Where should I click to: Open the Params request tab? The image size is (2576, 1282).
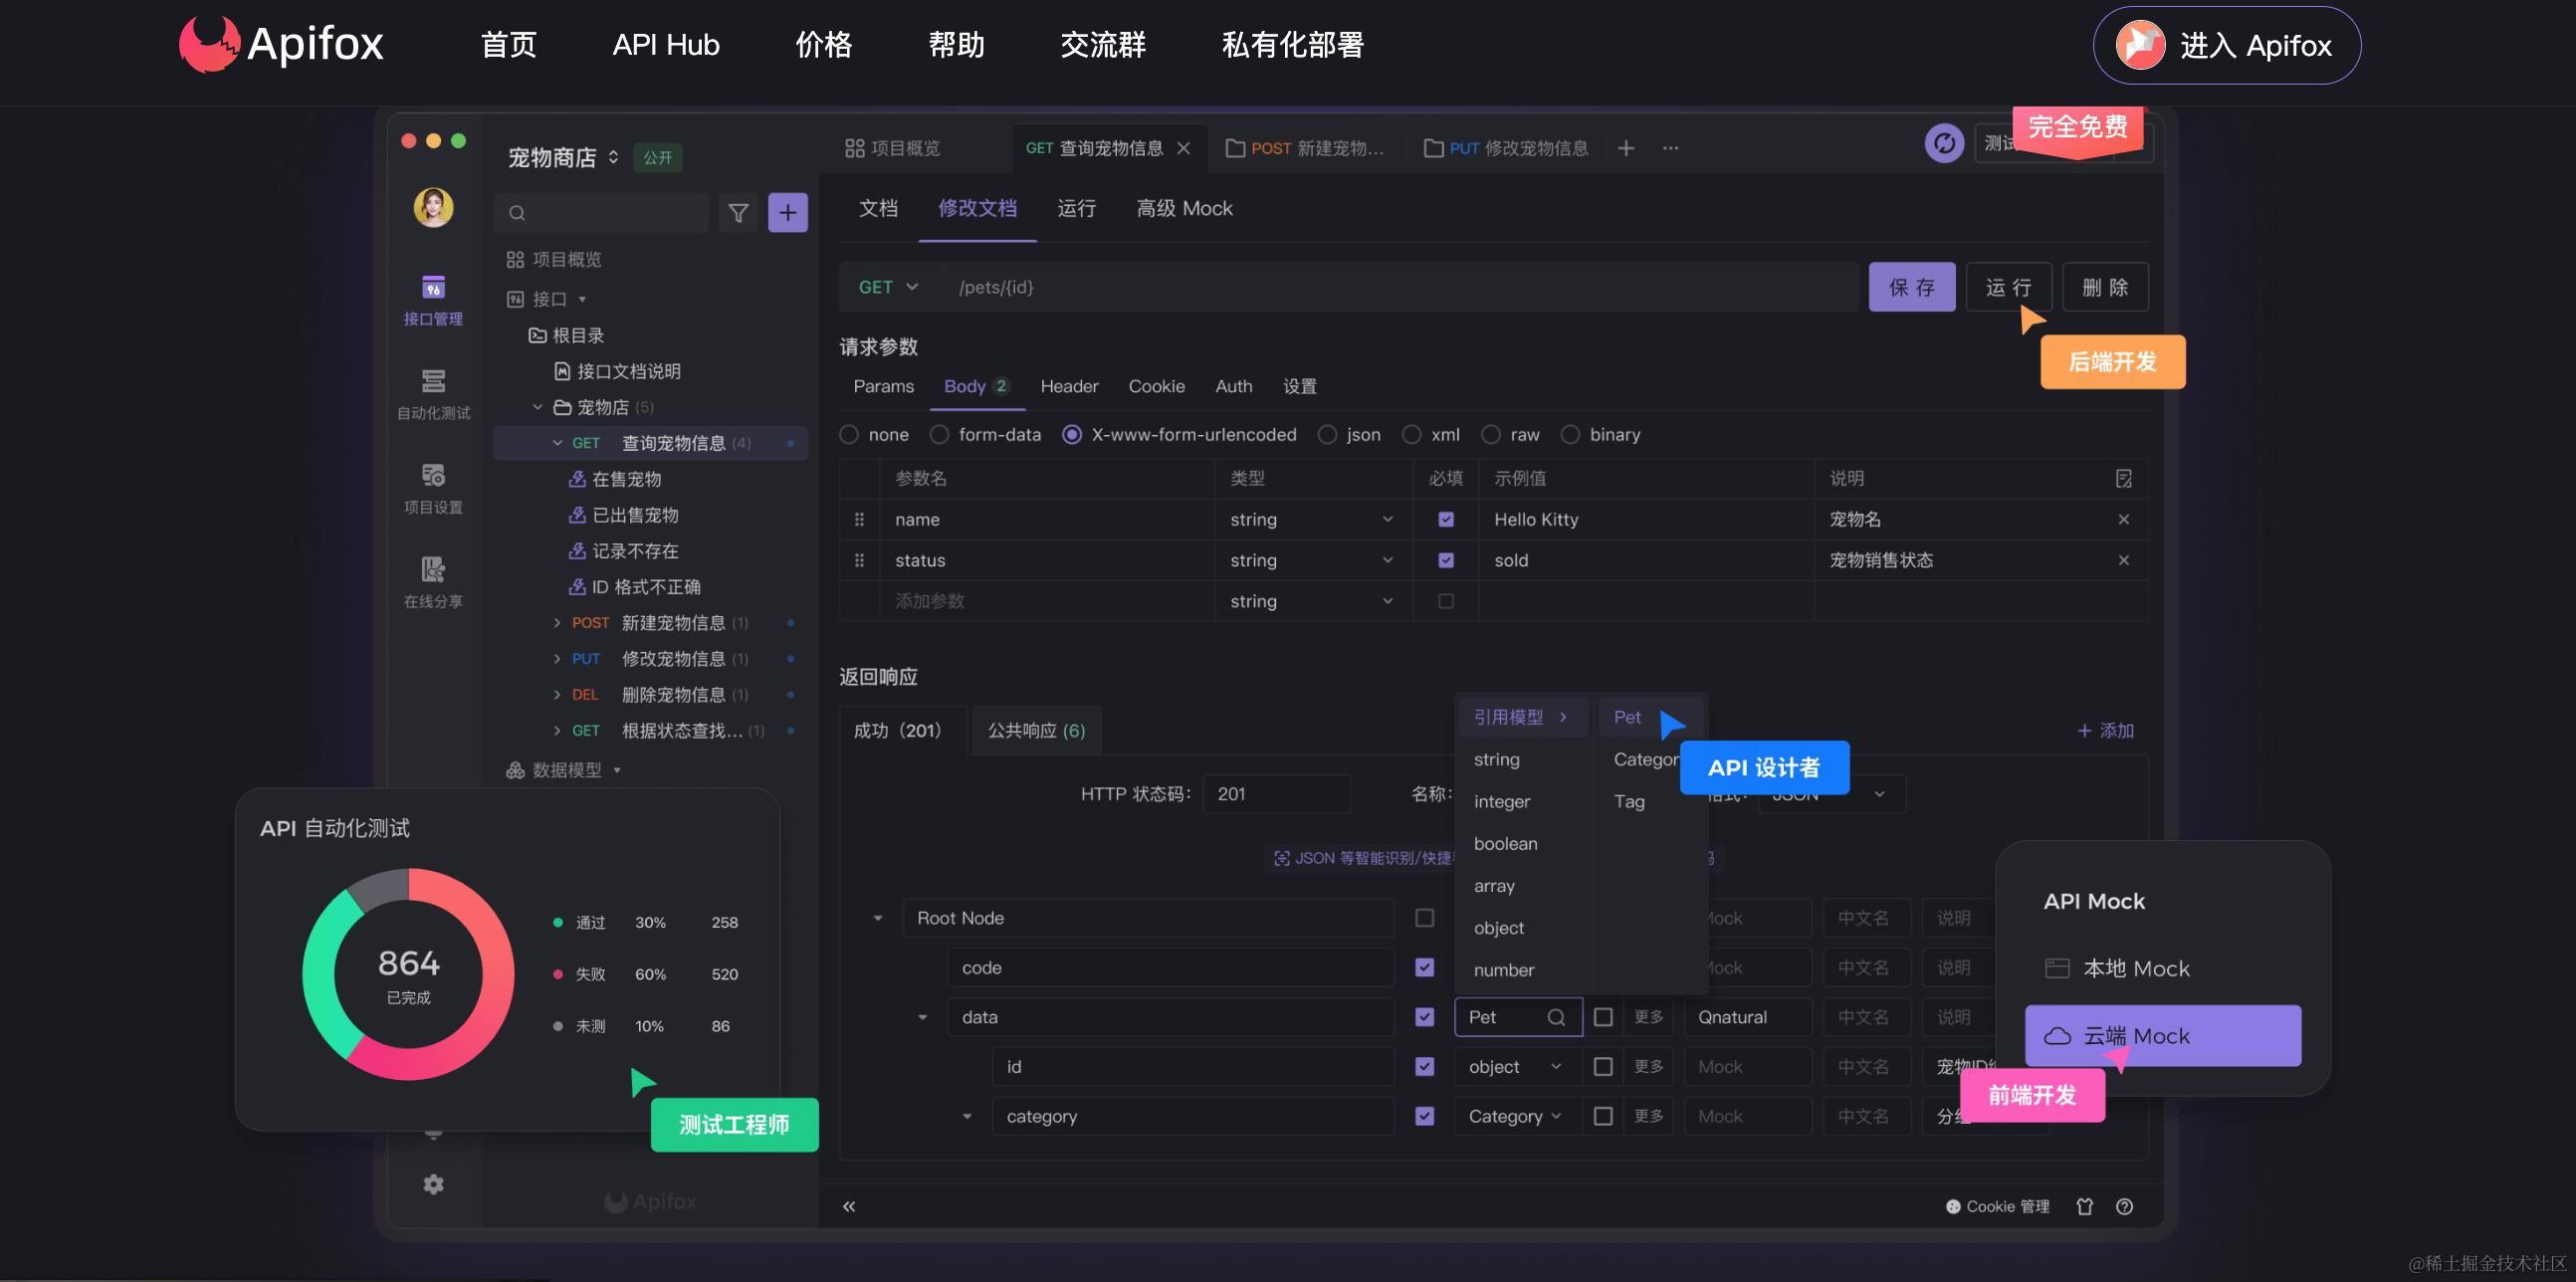point(883,386)
